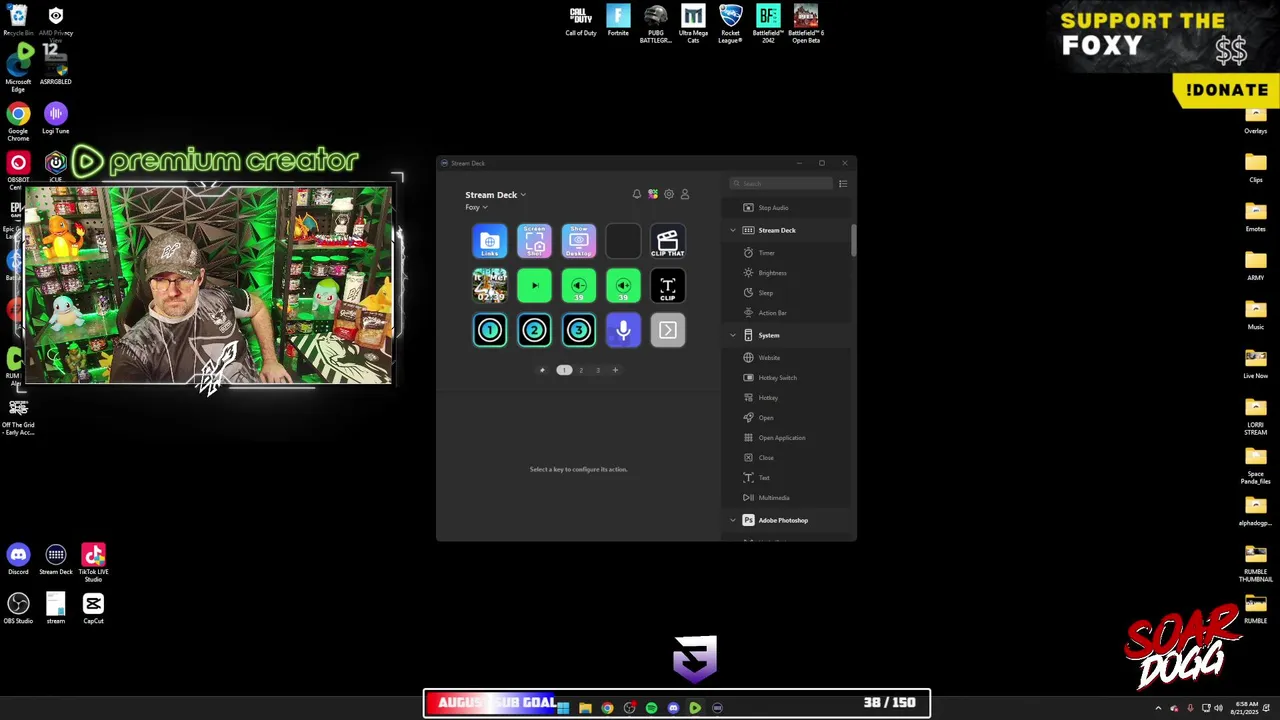The height and width of the screenshot is (720, 1280).
Task: Open the taskbar clock and date
Action: click(x=1245, y=708)
